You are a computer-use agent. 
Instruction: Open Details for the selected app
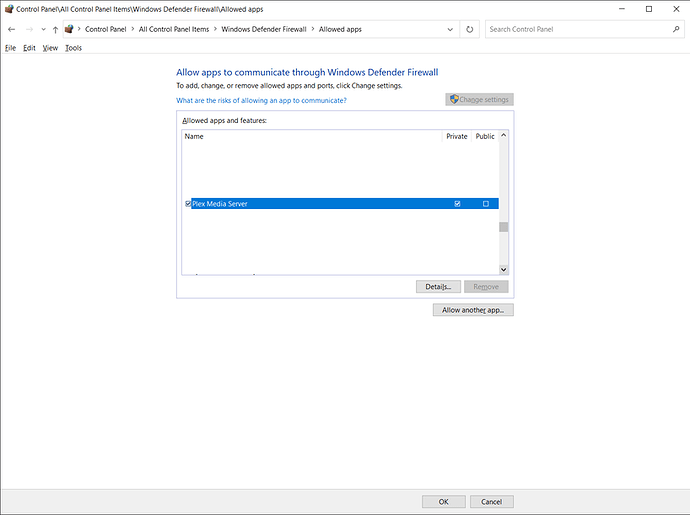[438, 287]
